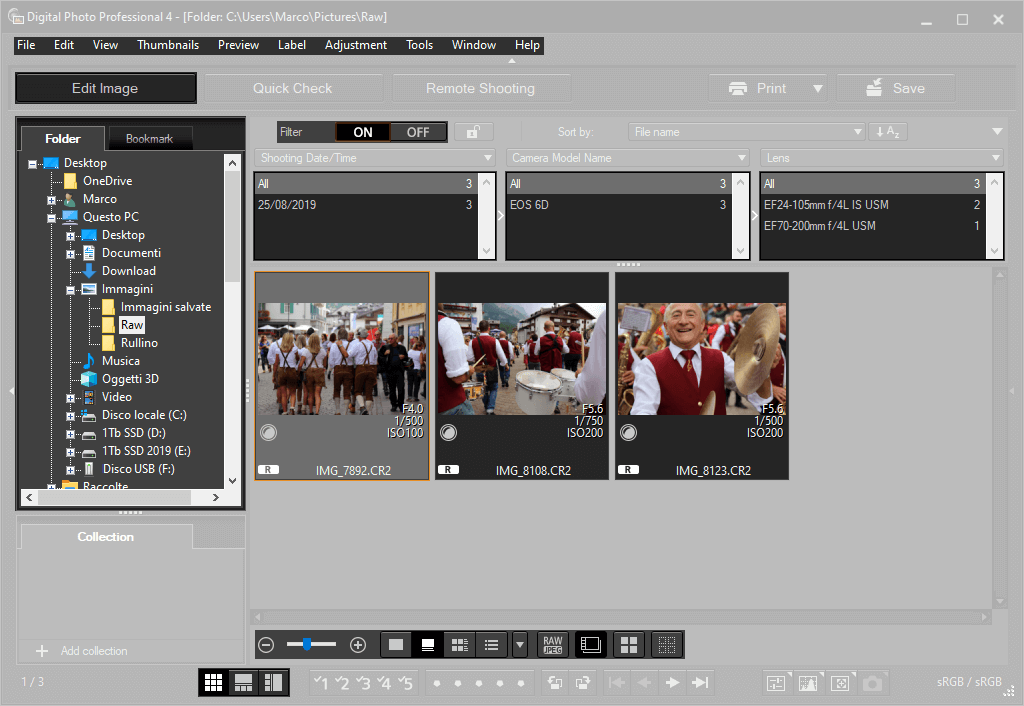Zoom out thumbnails with minus icon

coord(266,645)
